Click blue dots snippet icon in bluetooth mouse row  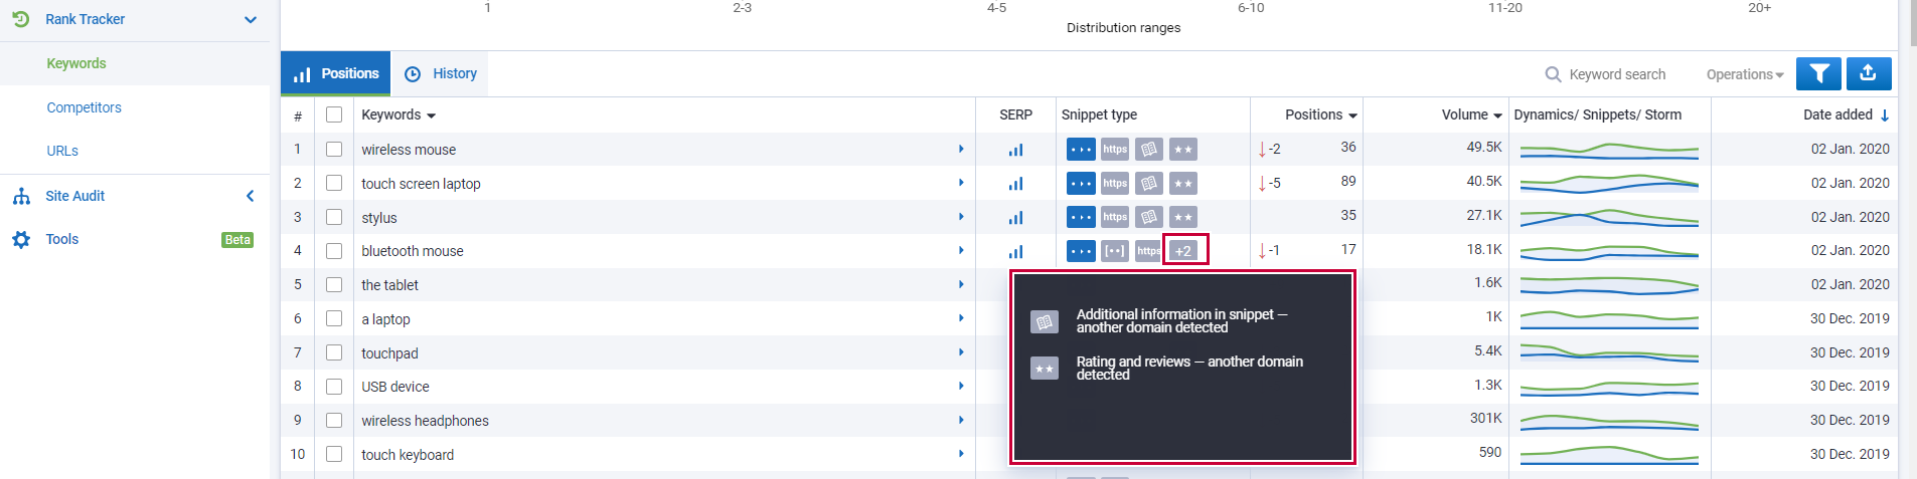(x=1081, y=251)
